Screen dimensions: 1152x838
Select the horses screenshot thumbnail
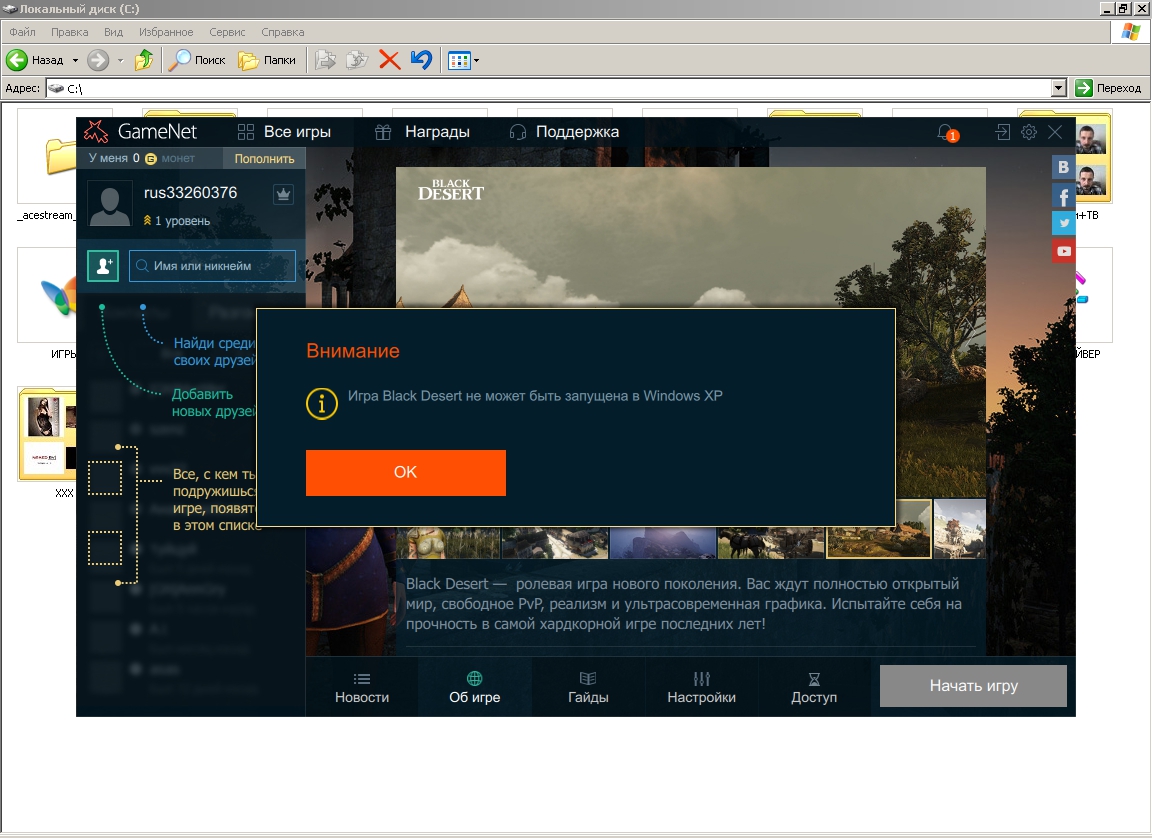771,542
